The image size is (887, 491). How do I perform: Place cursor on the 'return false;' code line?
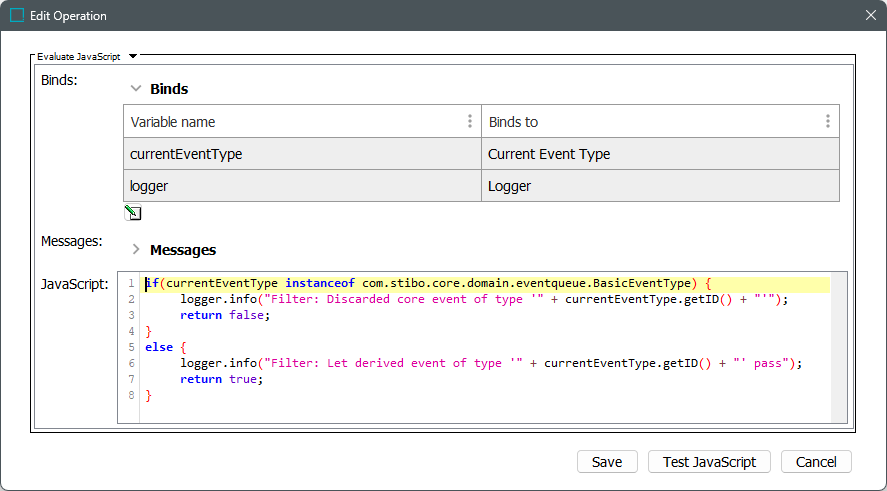click(x=225, y=315)
